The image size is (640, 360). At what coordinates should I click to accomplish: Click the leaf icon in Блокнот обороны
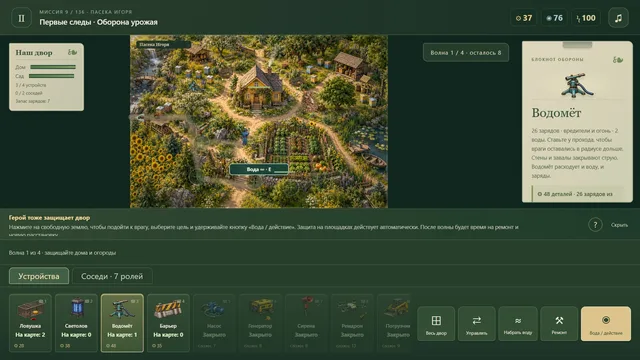click(x=618, y=60)
